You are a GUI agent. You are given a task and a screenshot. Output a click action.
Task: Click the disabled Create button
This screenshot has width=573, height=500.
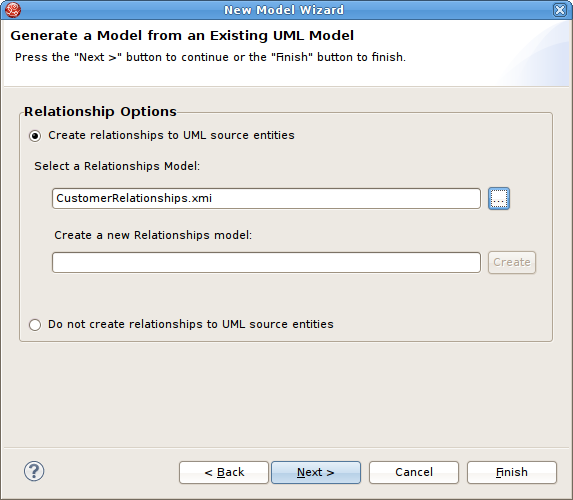click(512, 262)
